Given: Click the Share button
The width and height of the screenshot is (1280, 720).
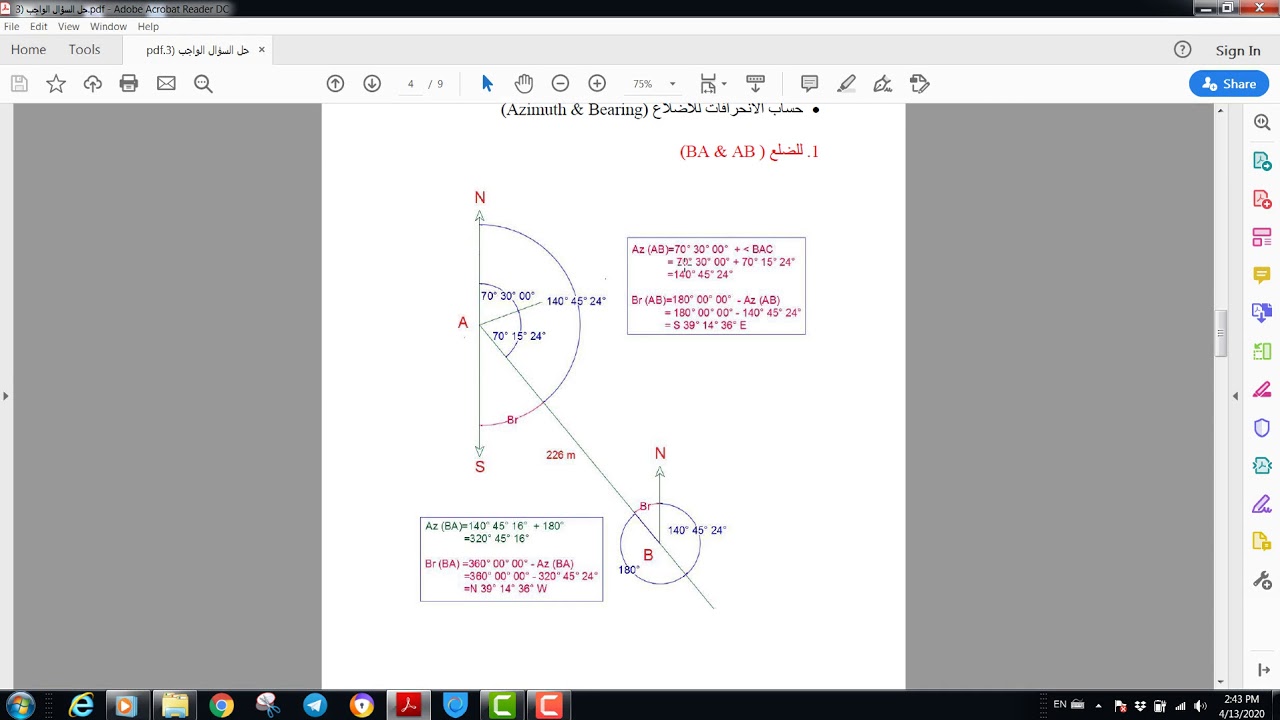Looking at the screenshot, I should (x=1229, y=84).
